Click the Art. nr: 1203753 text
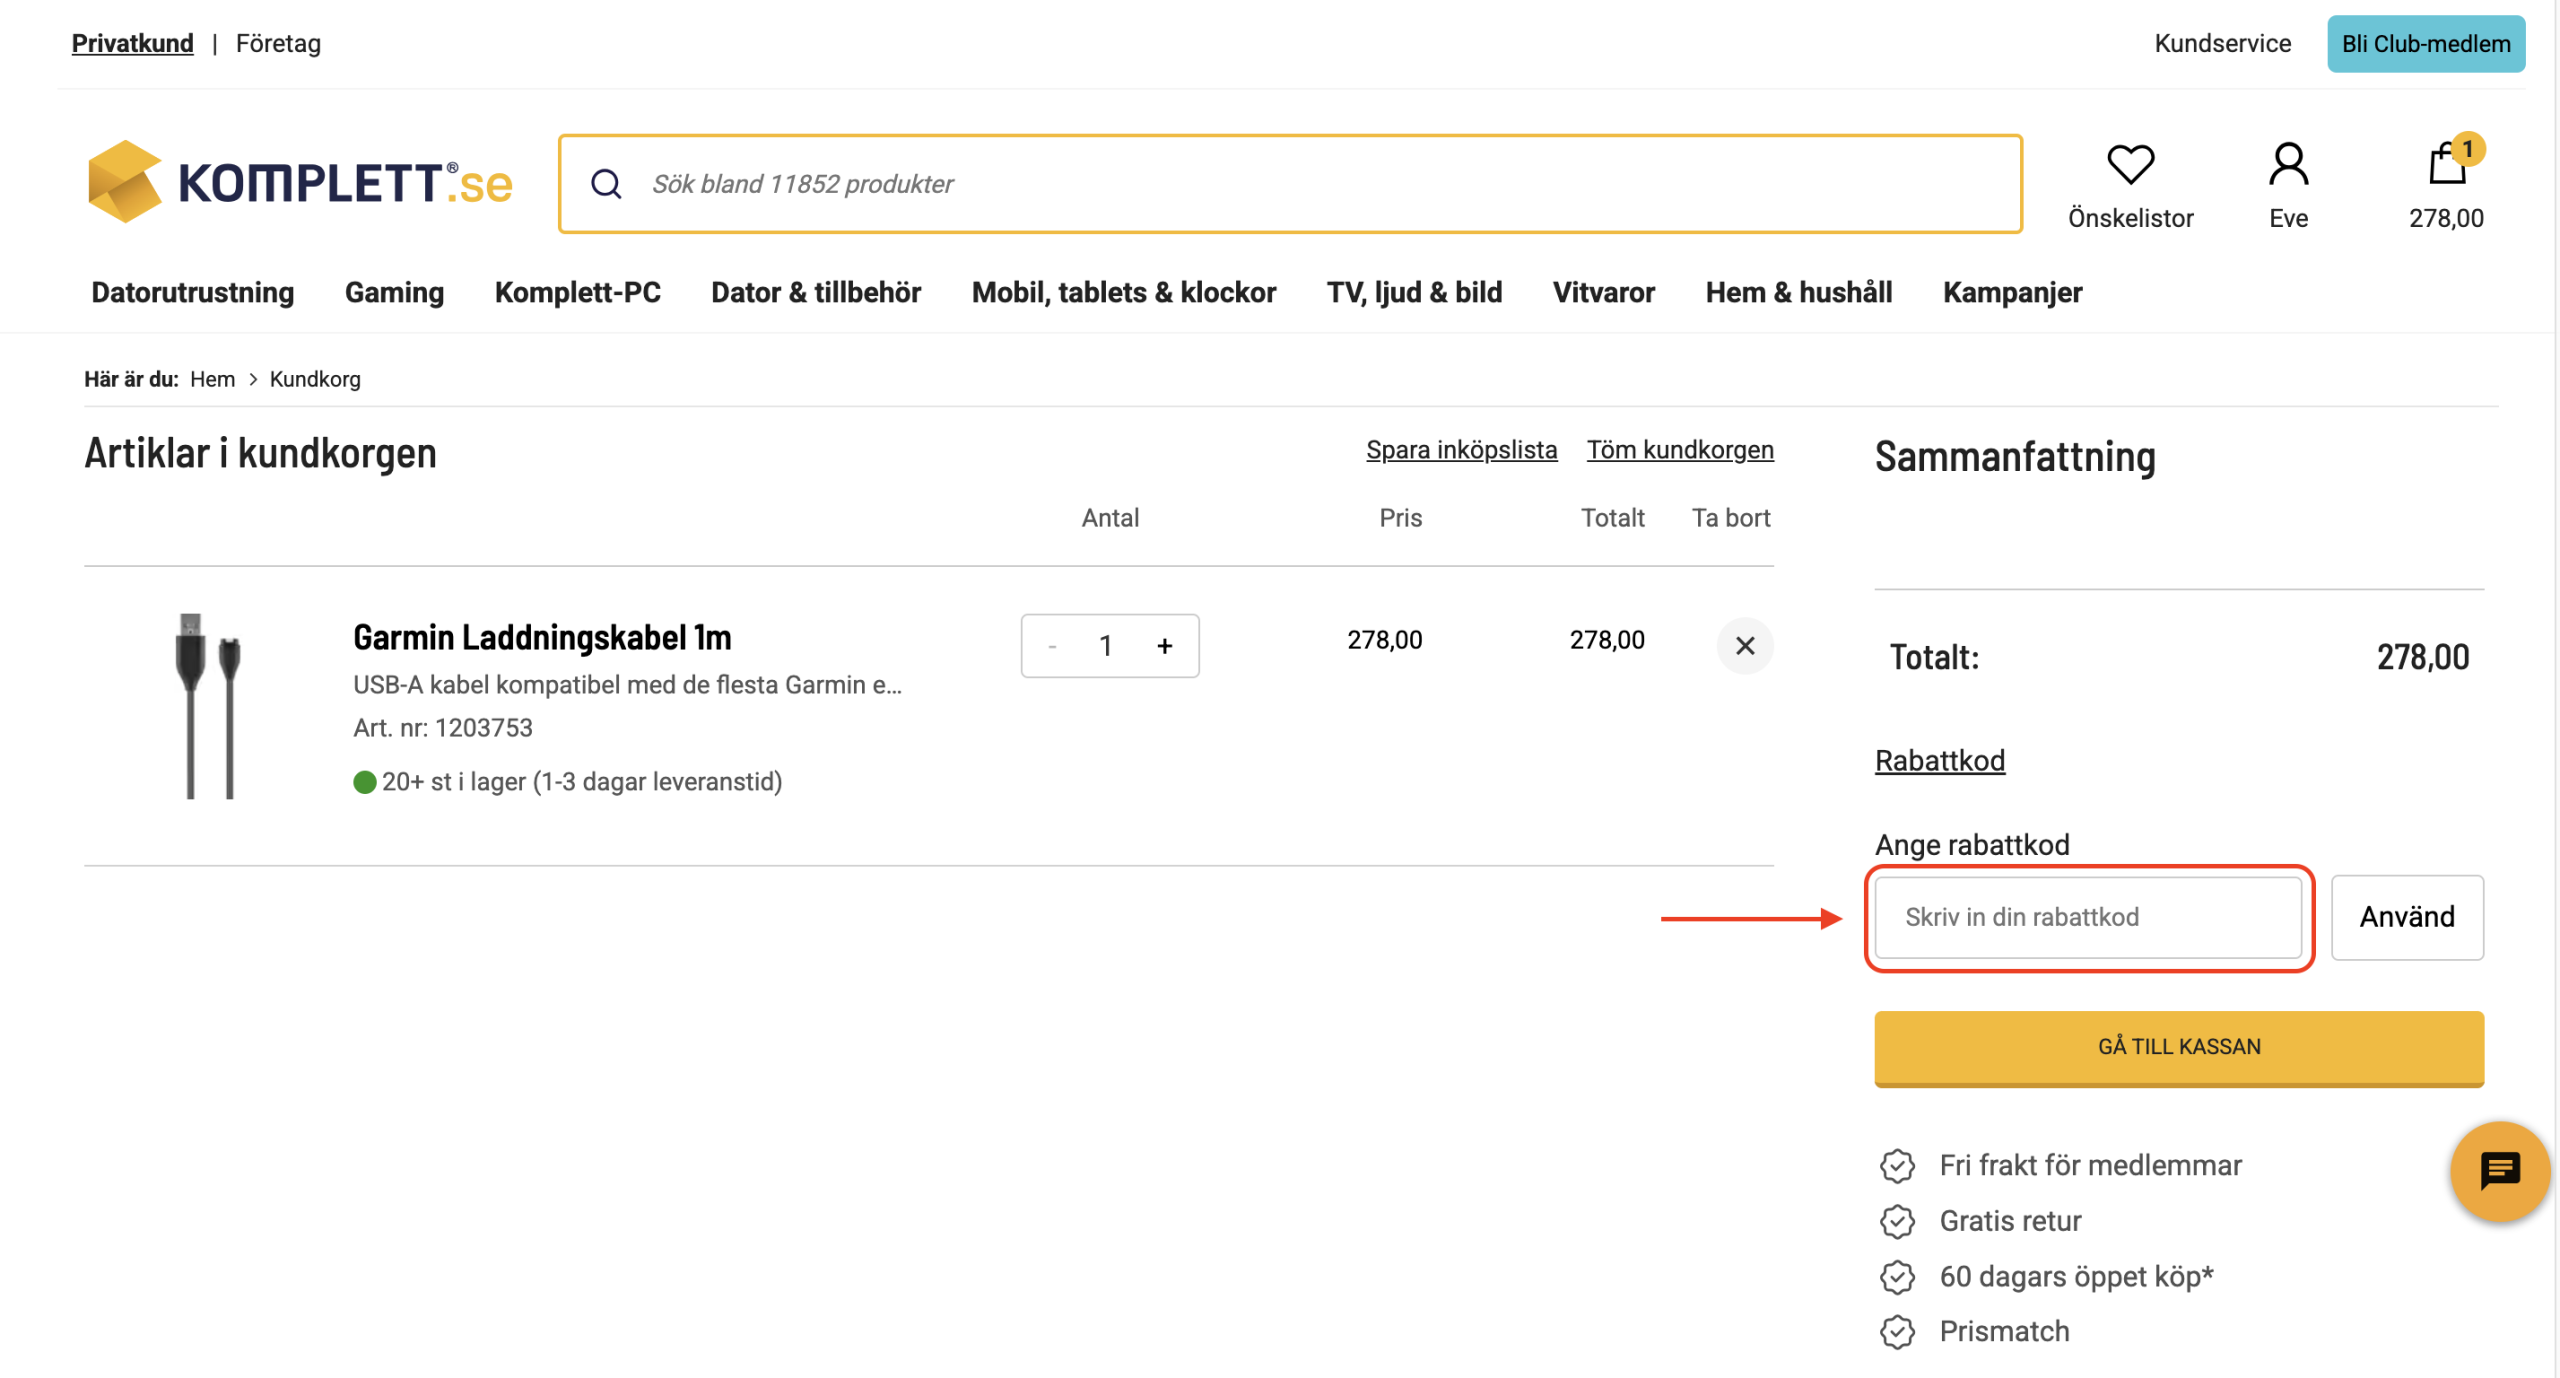The height and width of the screenshot is (1378, 2560). coord(443,728)
